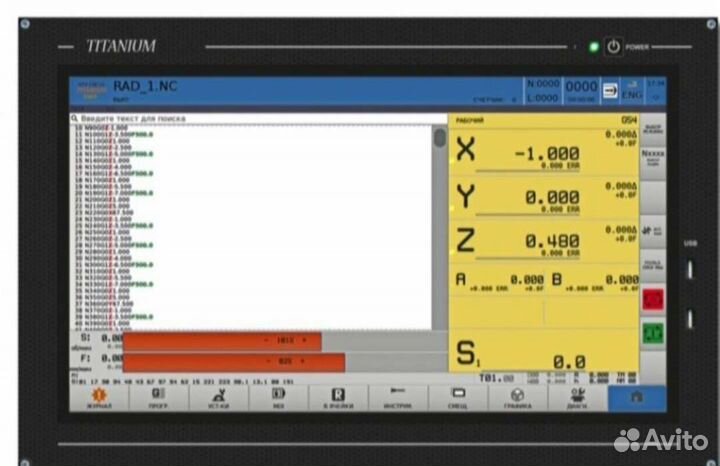Adjust the spindle S override bar
Viewport: 720px width, 466px height.
(222, 341)
